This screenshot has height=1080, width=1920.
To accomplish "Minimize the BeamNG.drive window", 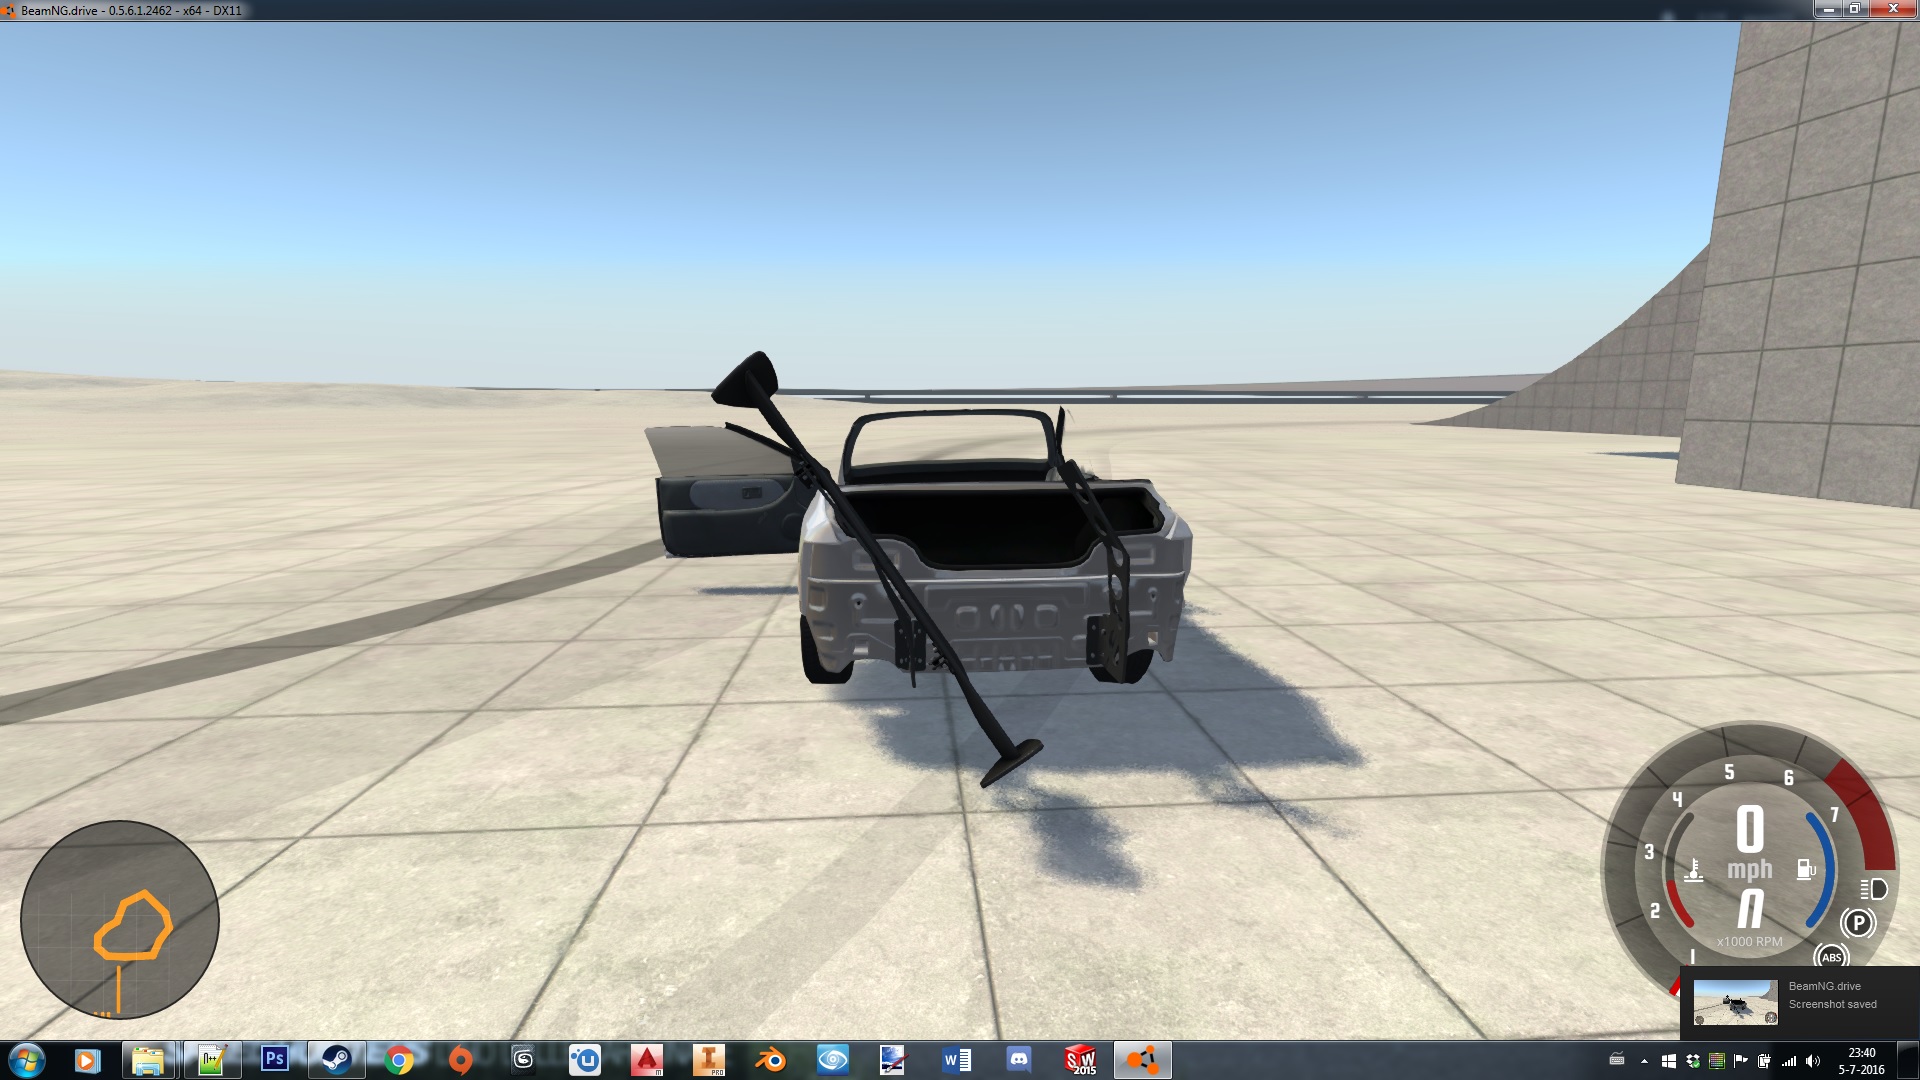I will coord(1829,9).
